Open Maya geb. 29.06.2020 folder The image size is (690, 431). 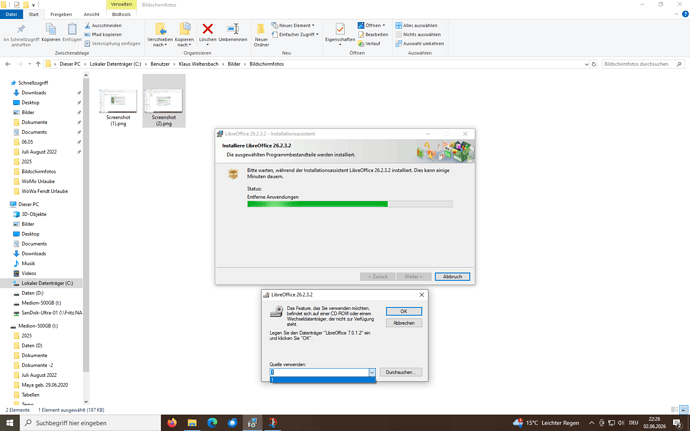click(x=44, y=385)
